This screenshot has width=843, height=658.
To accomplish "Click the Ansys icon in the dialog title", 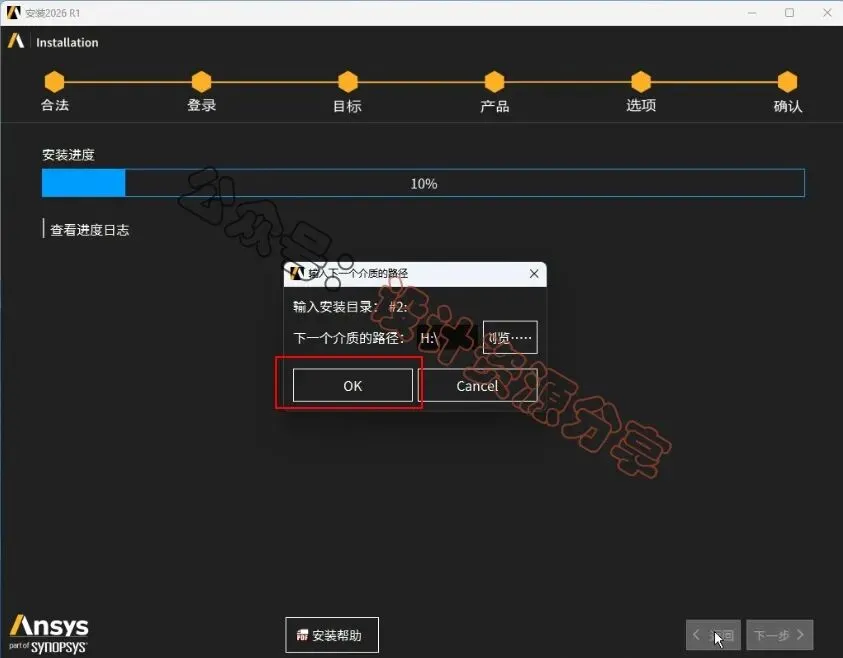I will click(x=297, y=273).
